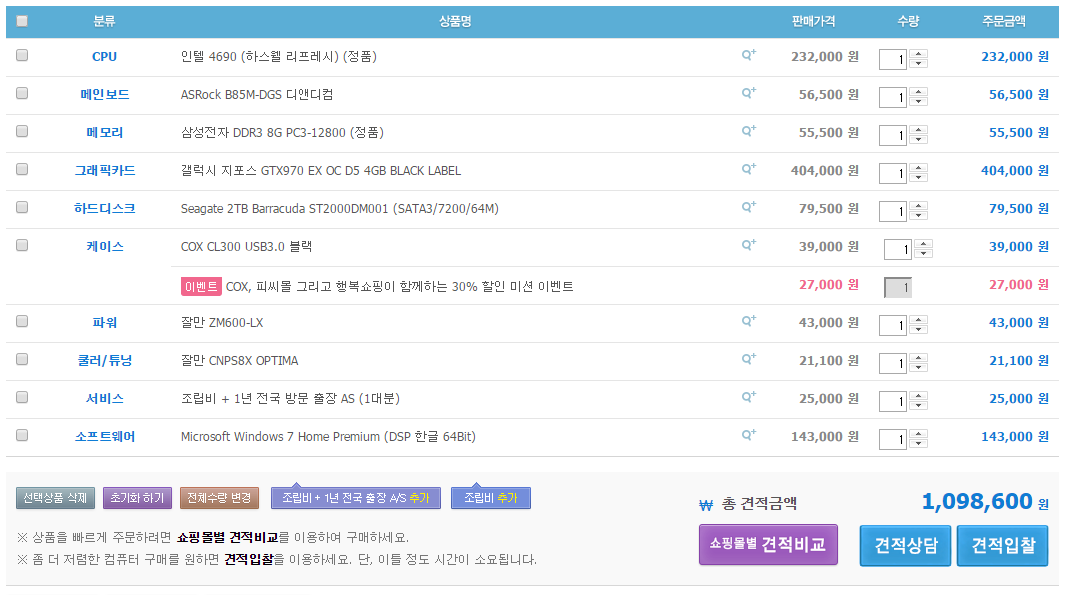Check the 메모리 row checkbox
This screenshot has height=595, width=1068.
coord(22,131)
